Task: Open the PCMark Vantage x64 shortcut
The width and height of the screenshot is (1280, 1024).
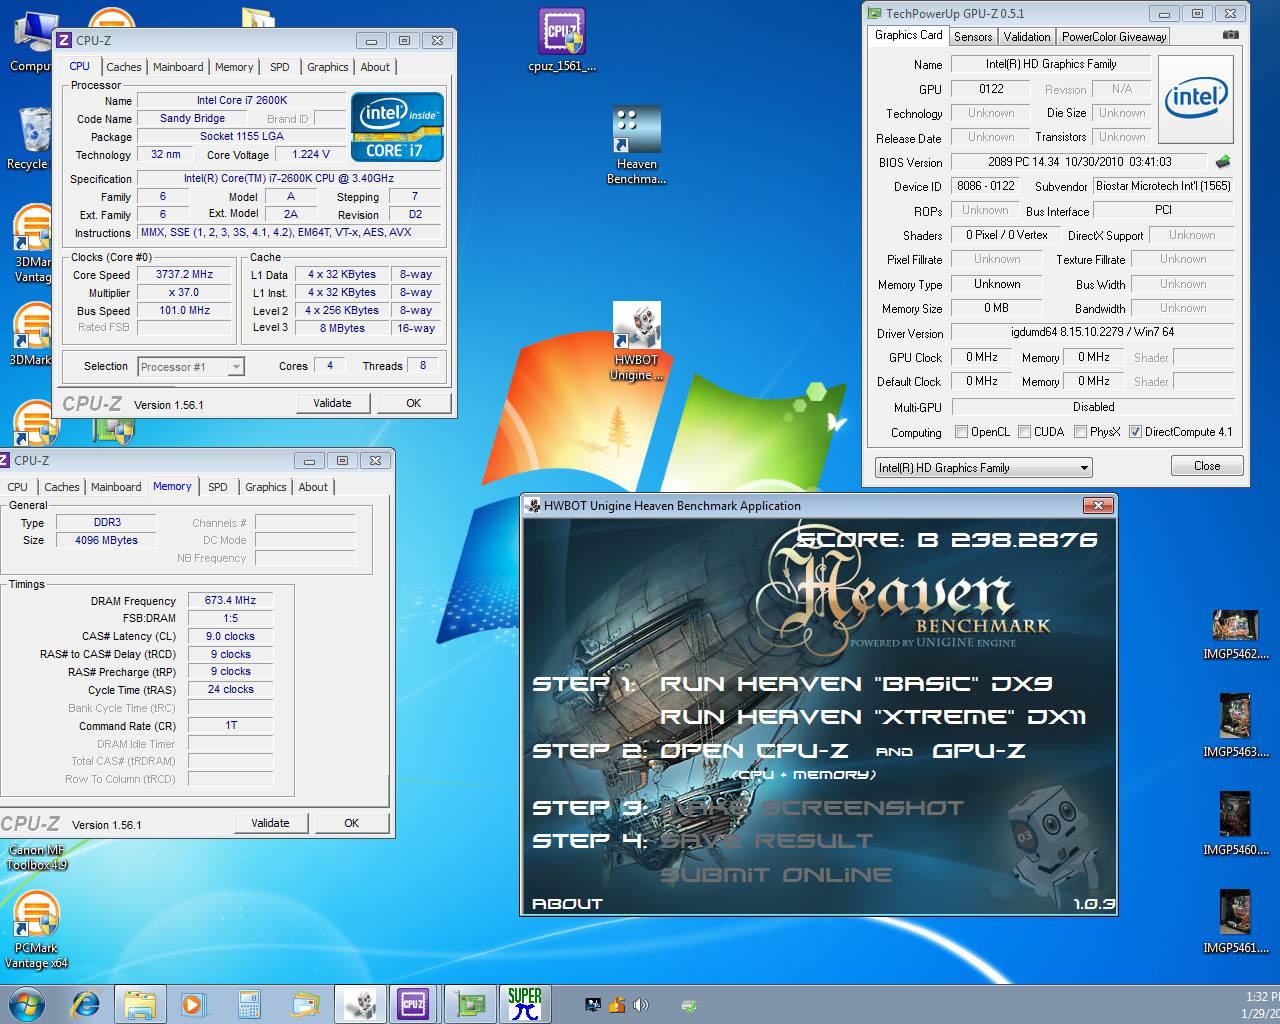Action: [x=36, y=930]
